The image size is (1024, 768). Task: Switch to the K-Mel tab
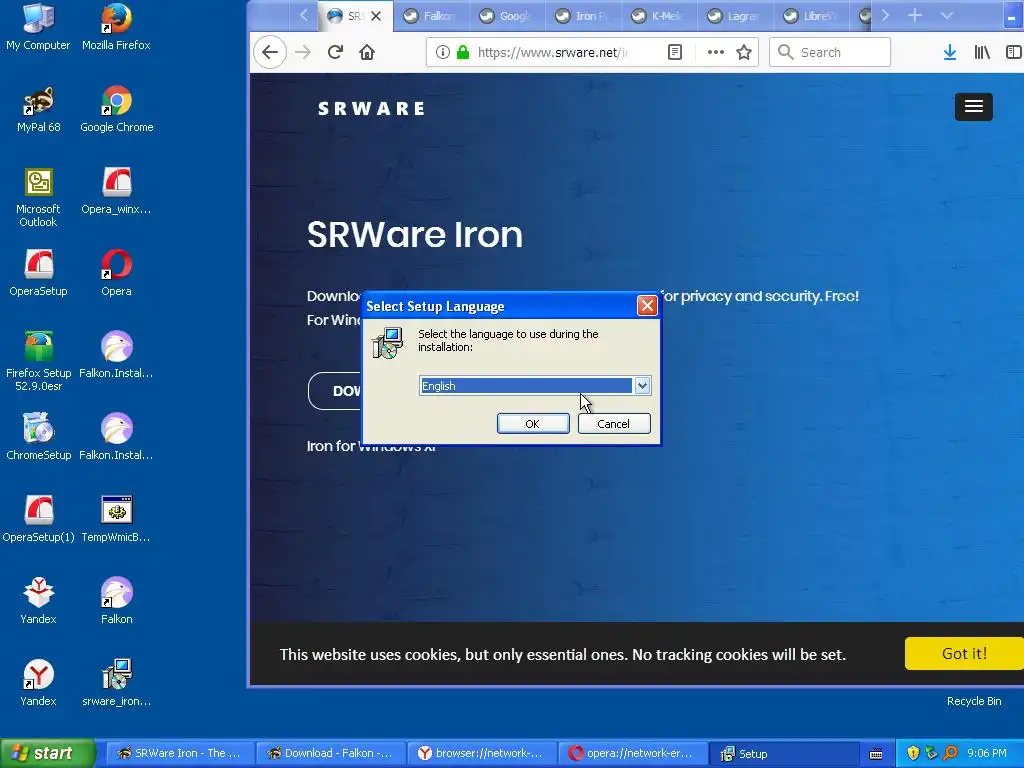coord(658,16)
